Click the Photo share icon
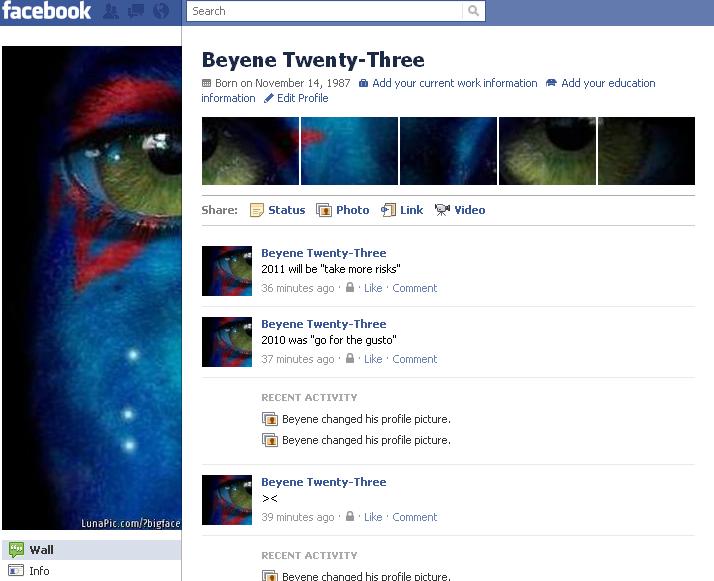 (x=324, y=210)
